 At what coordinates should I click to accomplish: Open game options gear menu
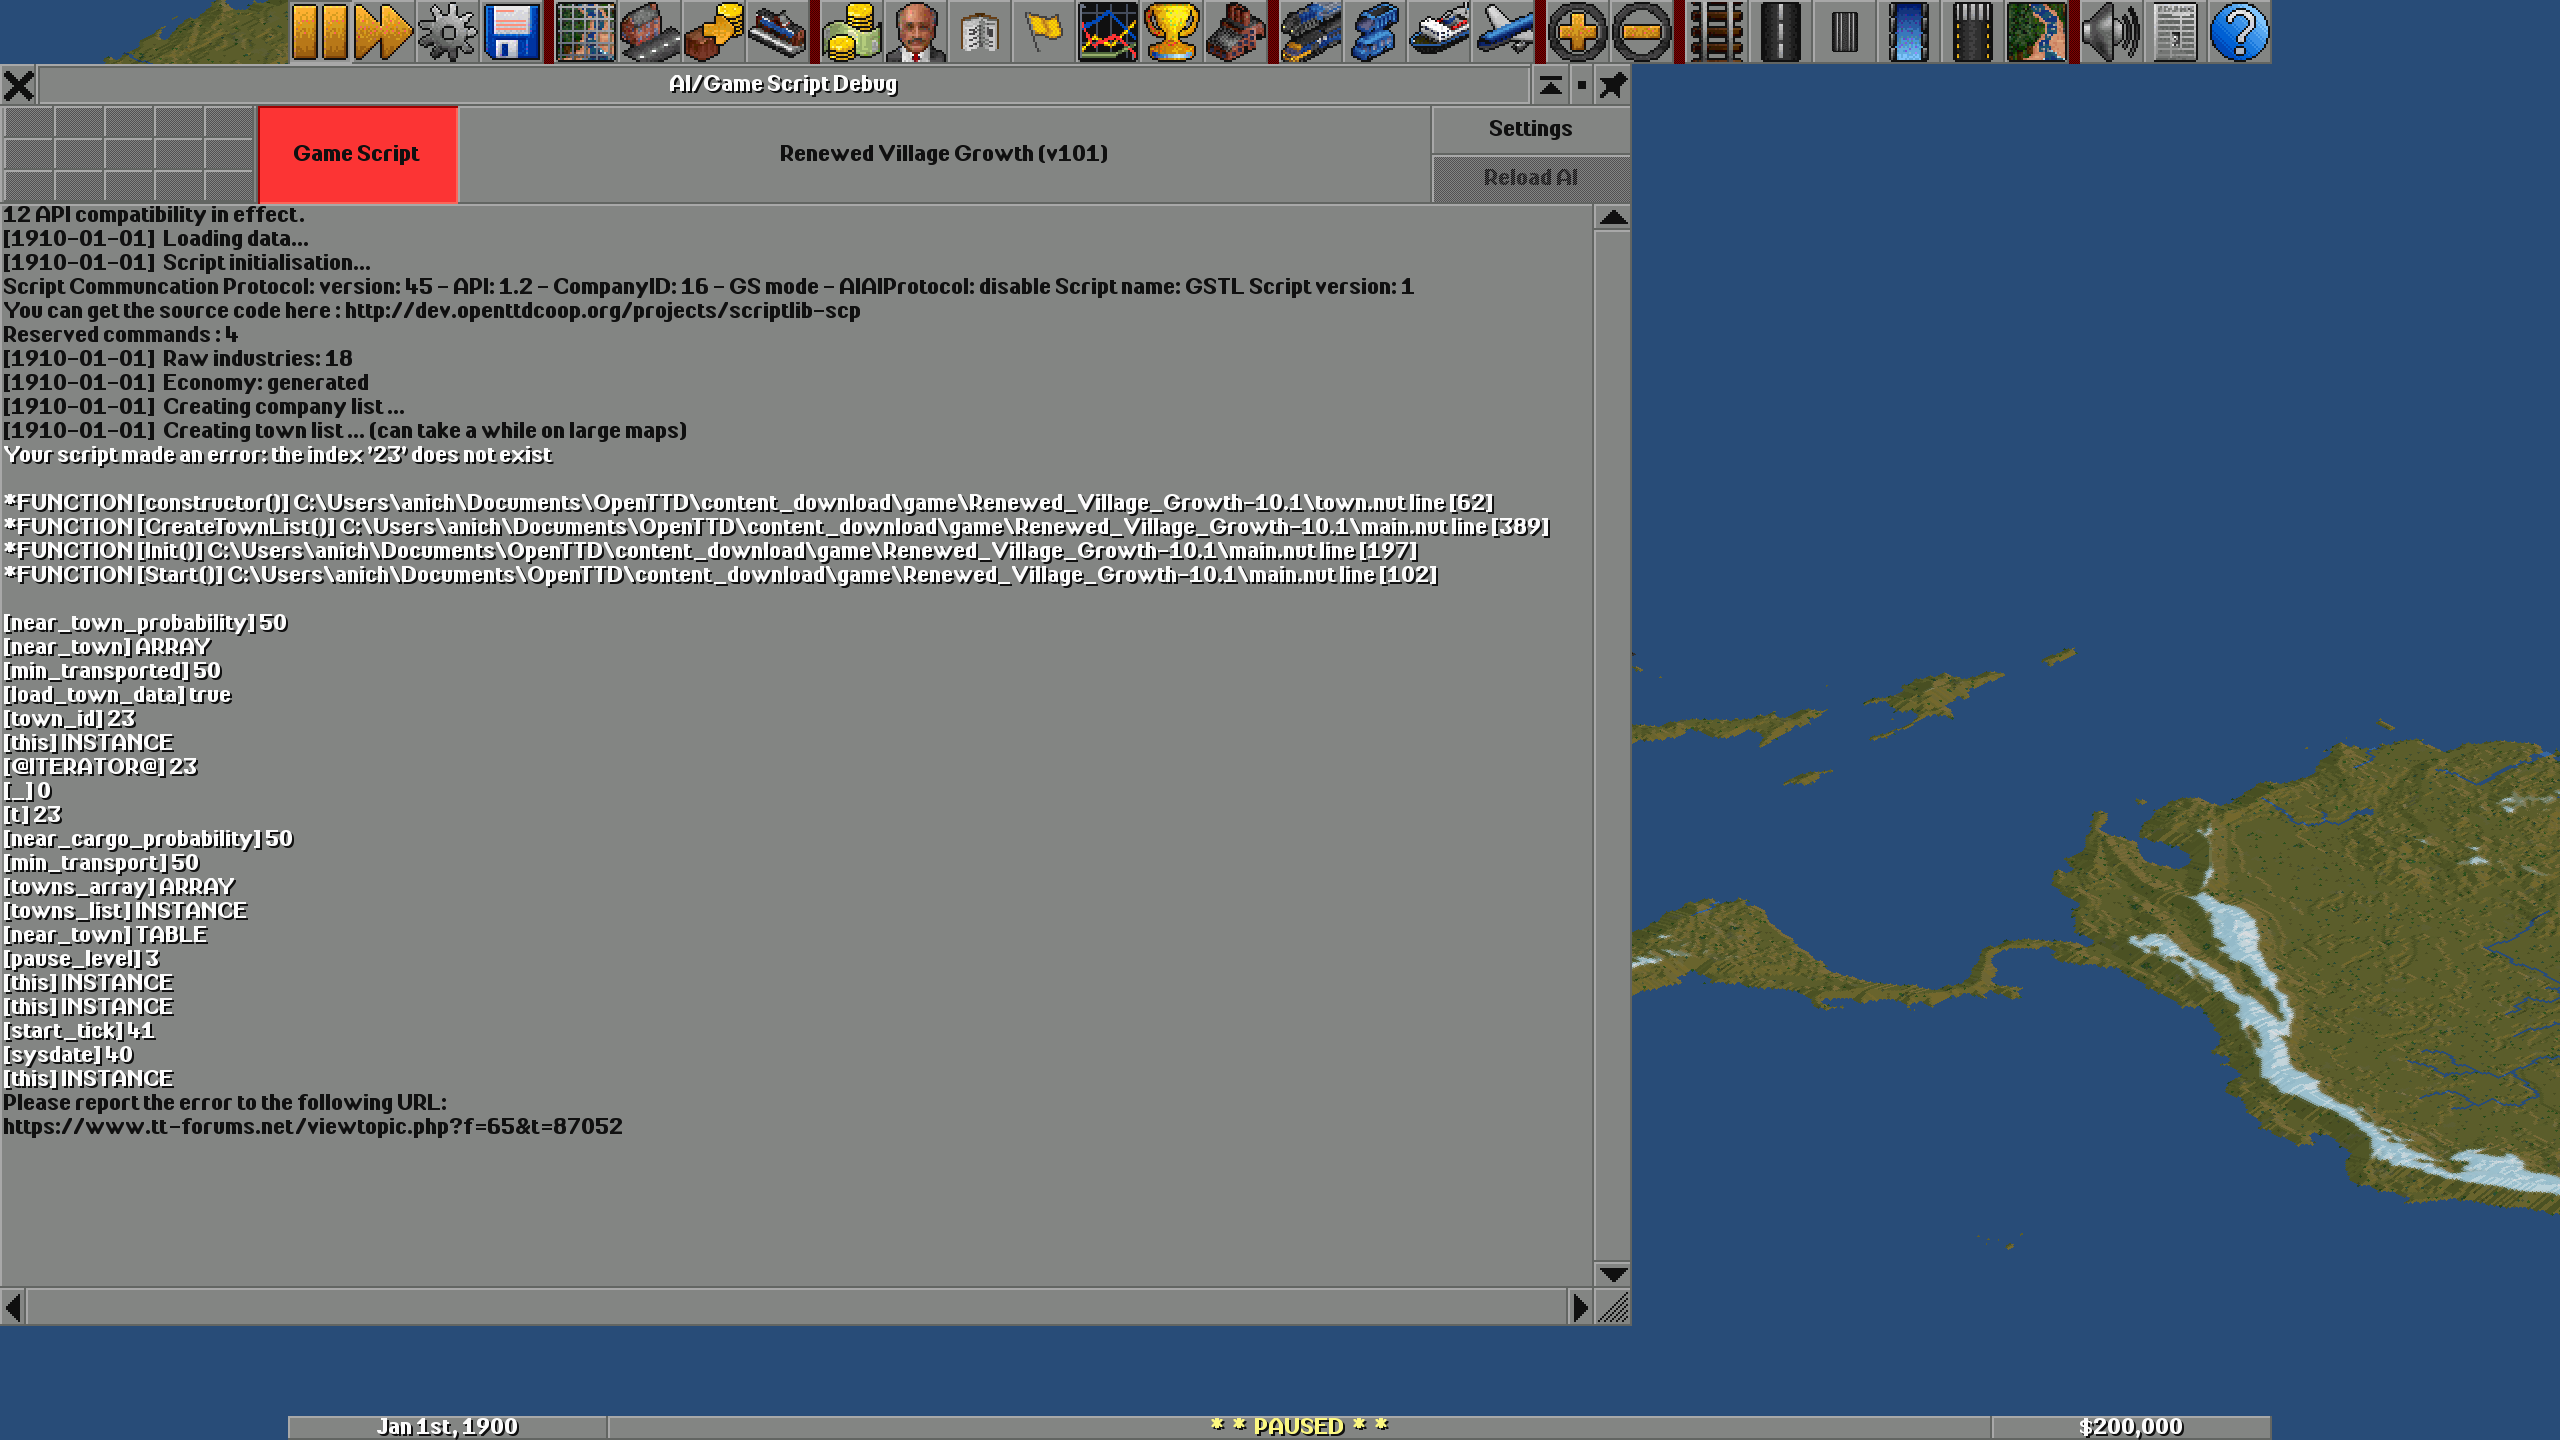(447, 32)
